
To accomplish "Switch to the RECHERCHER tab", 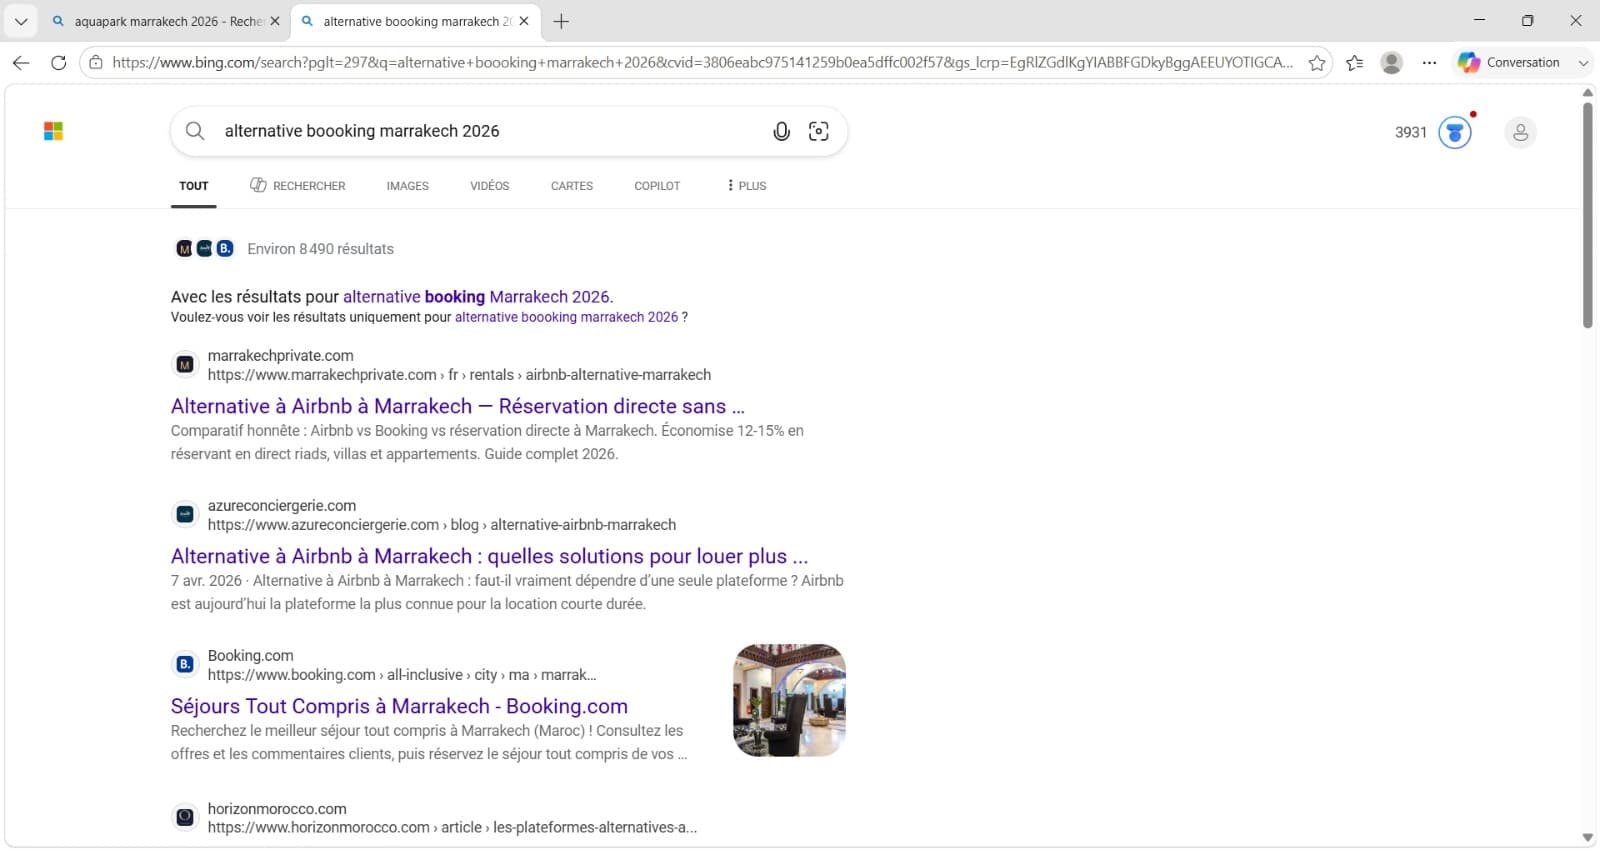I will pos(297,186).
